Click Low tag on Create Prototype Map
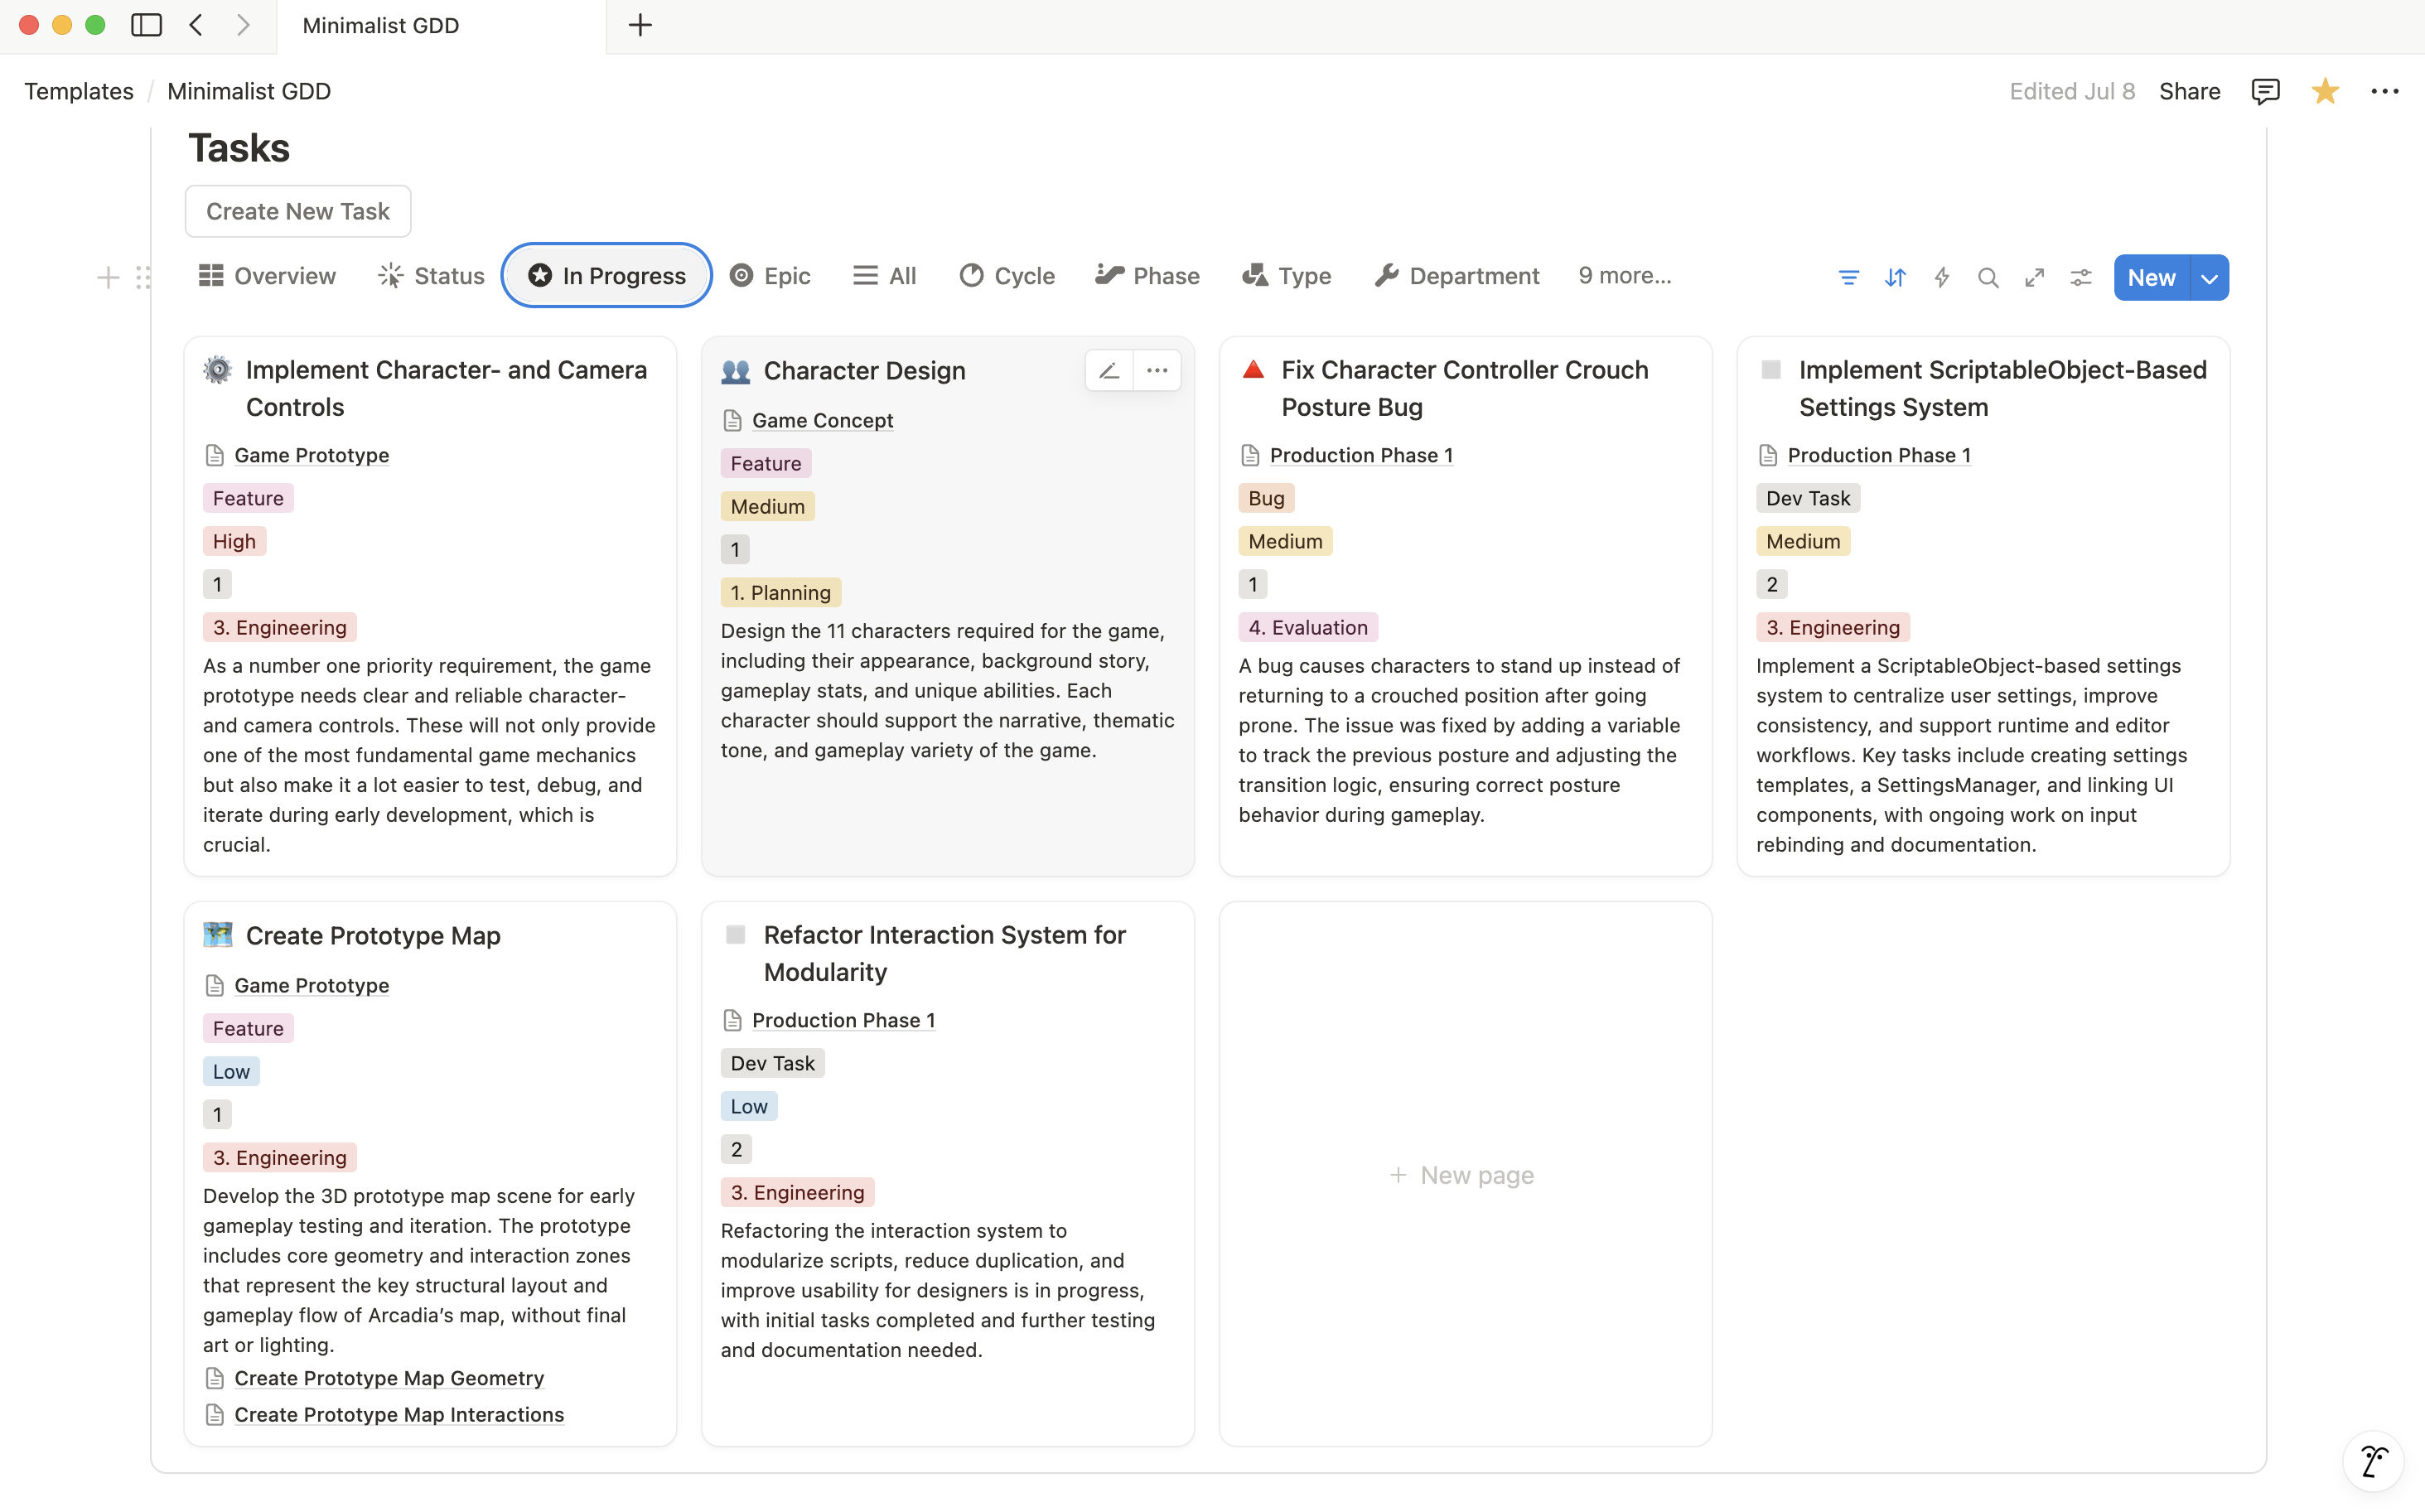This screenshot has height=1512, width=2425. [x=231, y=1071]
